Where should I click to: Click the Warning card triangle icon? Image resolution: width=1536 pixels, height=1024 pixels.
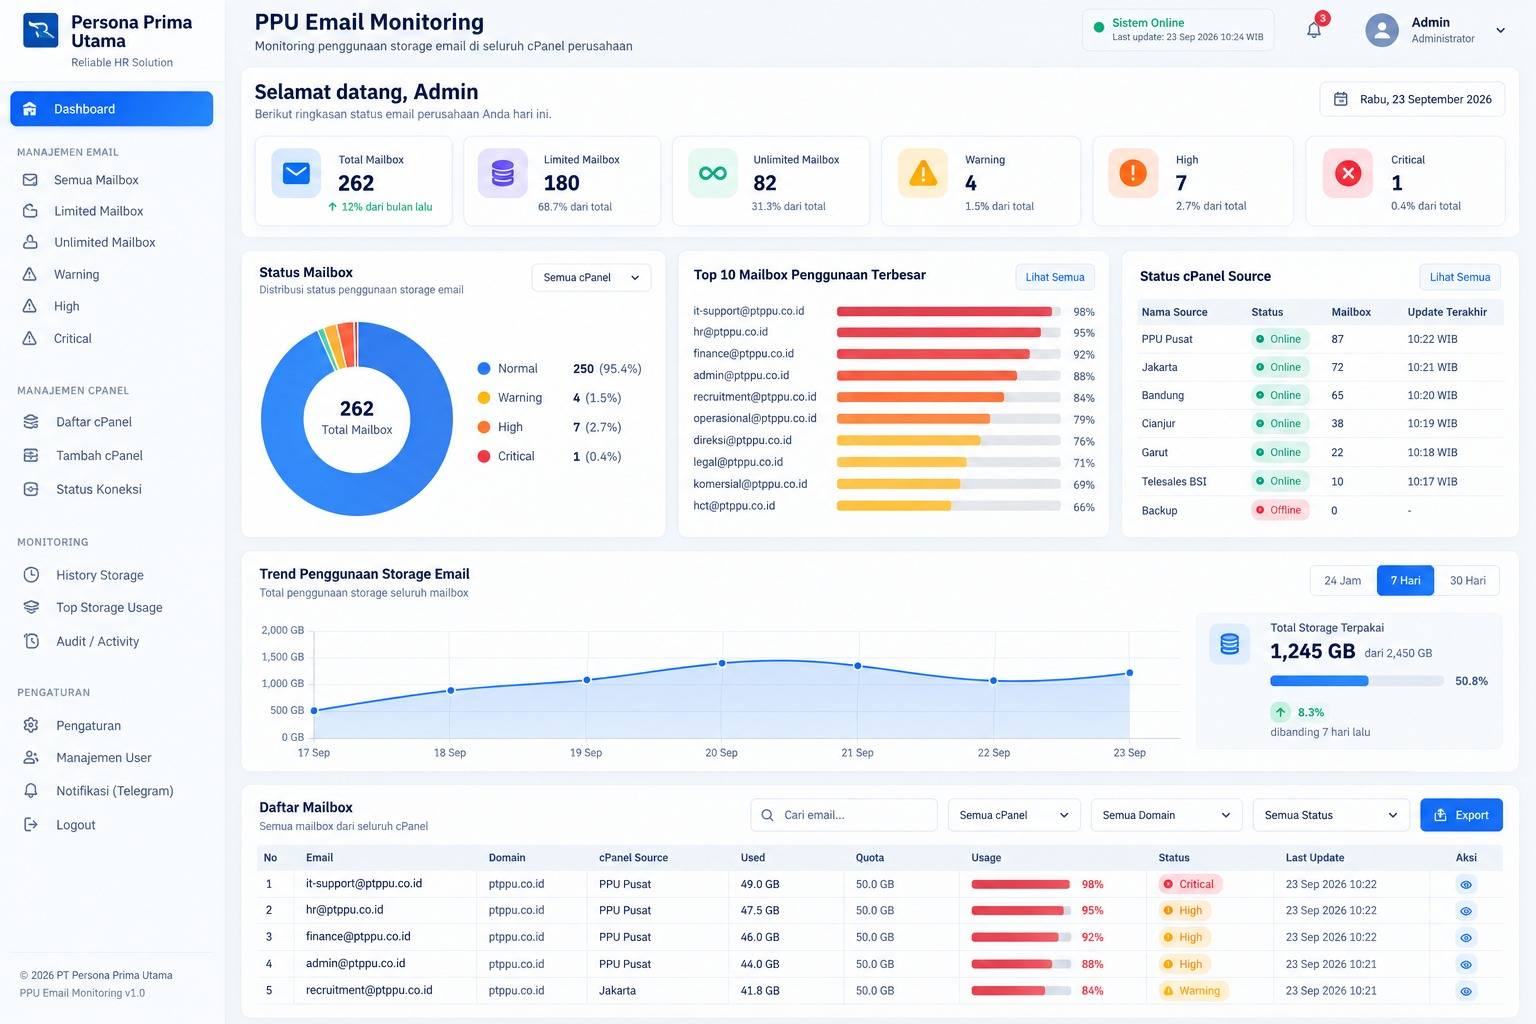pyautogui.click(x=923, y=174)
